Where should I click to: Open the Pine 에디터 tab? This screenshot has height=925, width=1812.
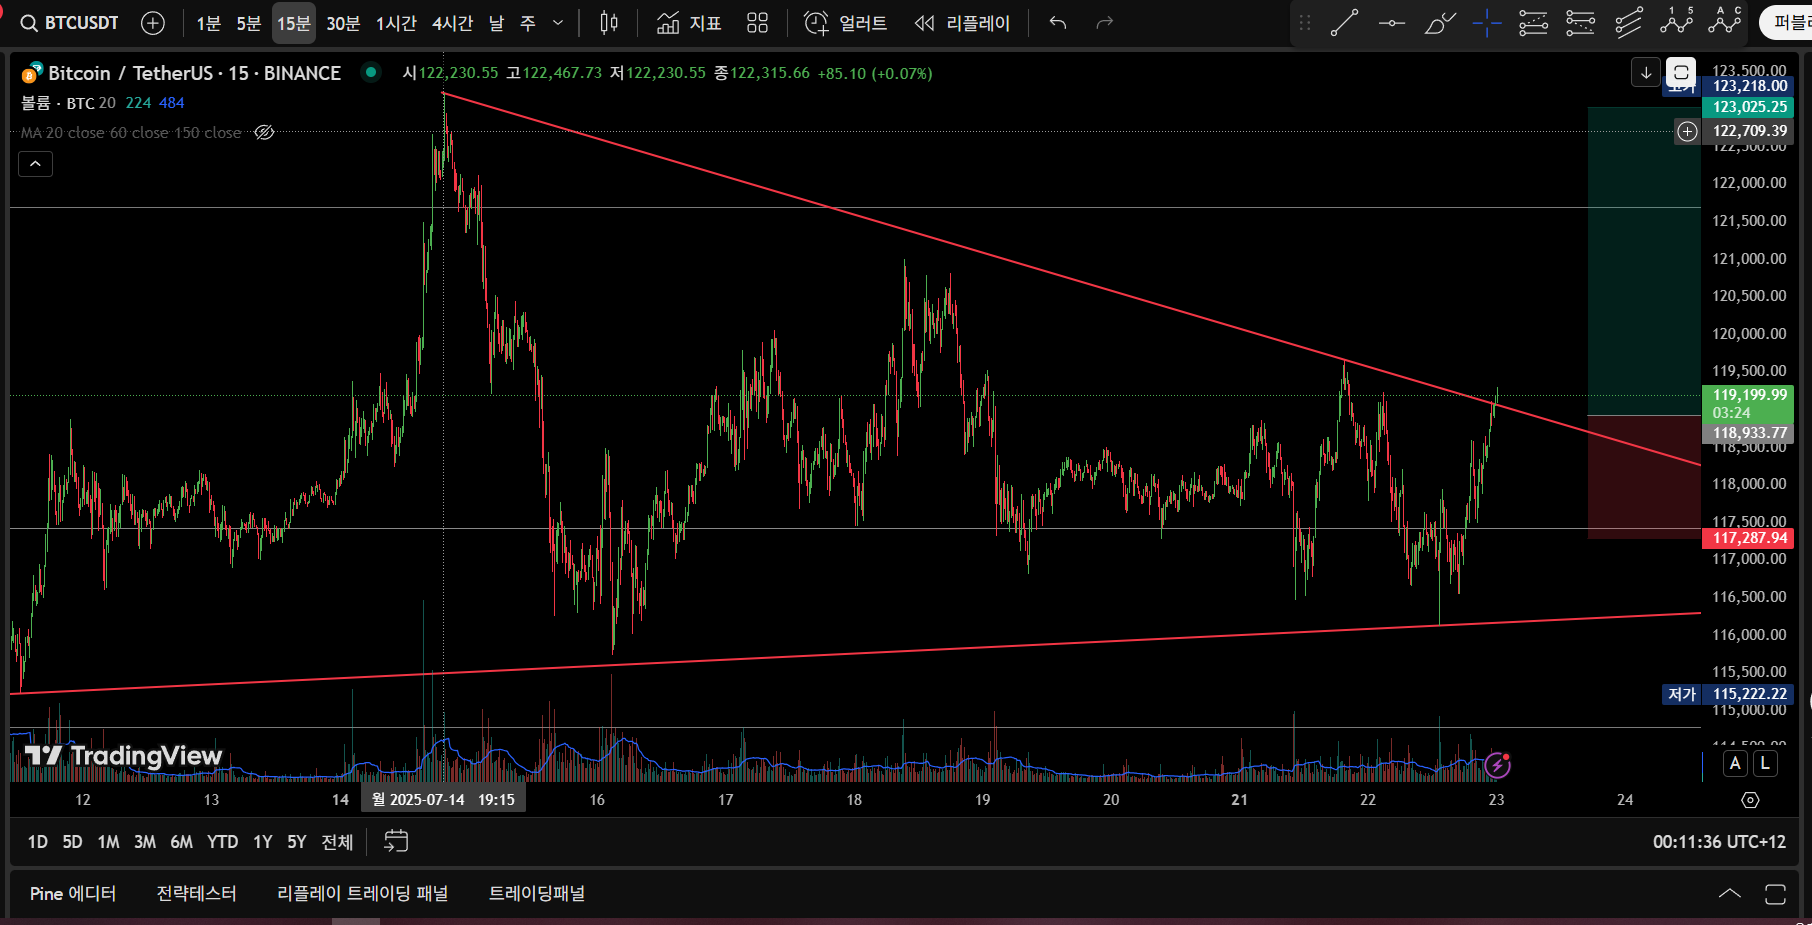click(x=73, y=894)
